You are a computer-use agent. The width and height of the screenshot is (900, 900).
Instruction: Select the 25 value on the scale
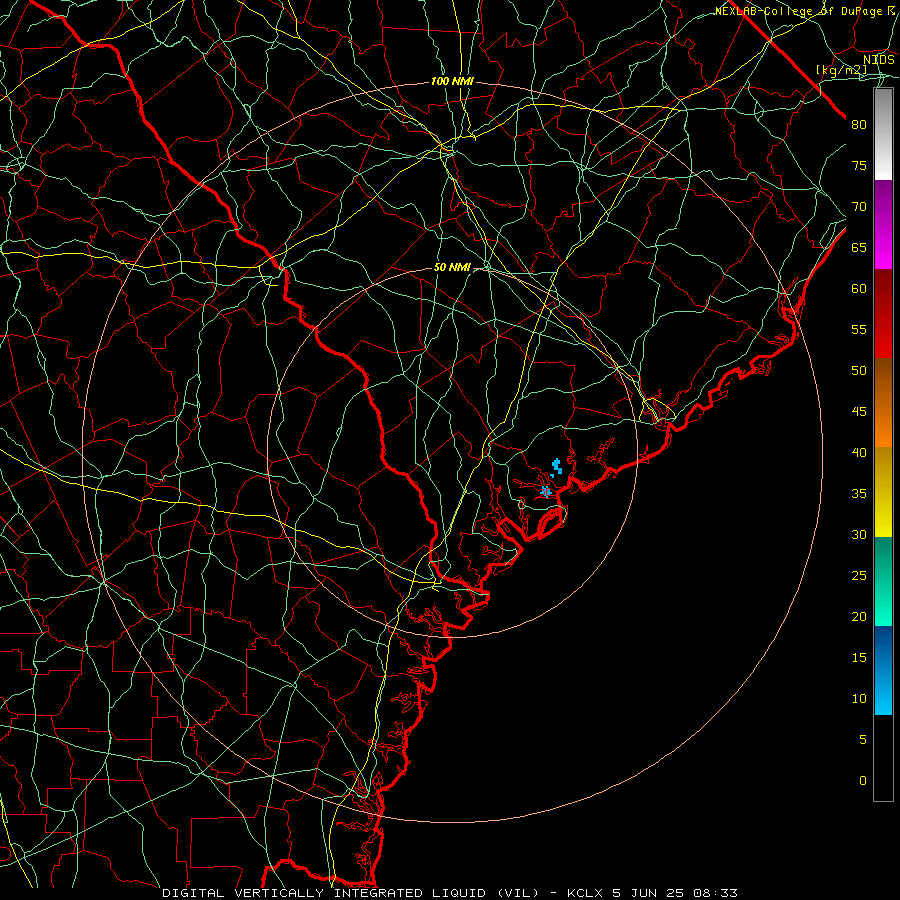pos(859,576)
